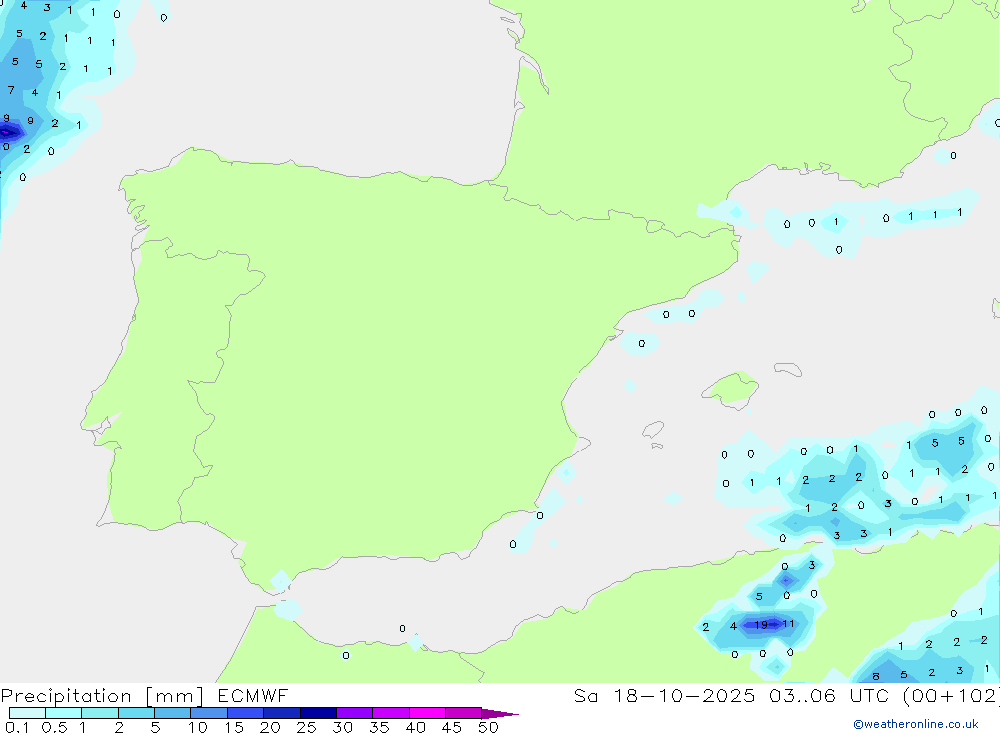
Task: Click the '(00+102)' forecast offset text
Action: coord(951,695)
